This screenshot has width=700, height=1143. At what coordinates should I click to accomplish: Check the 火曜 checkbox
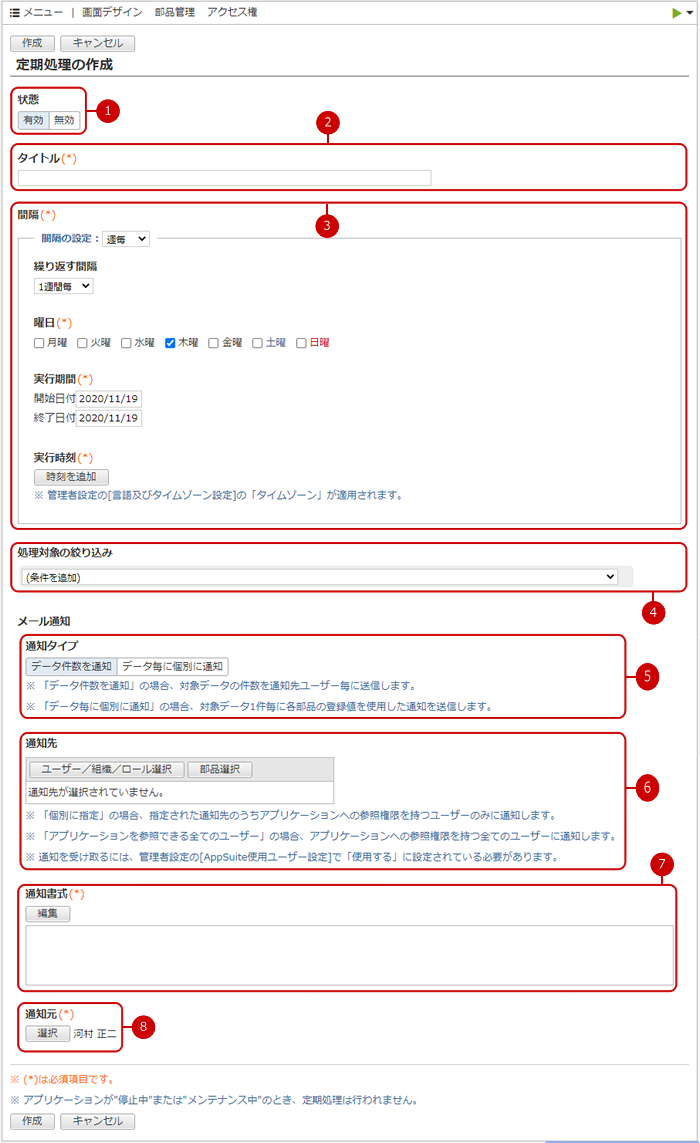pyautogui.click(x=82, y=343)
